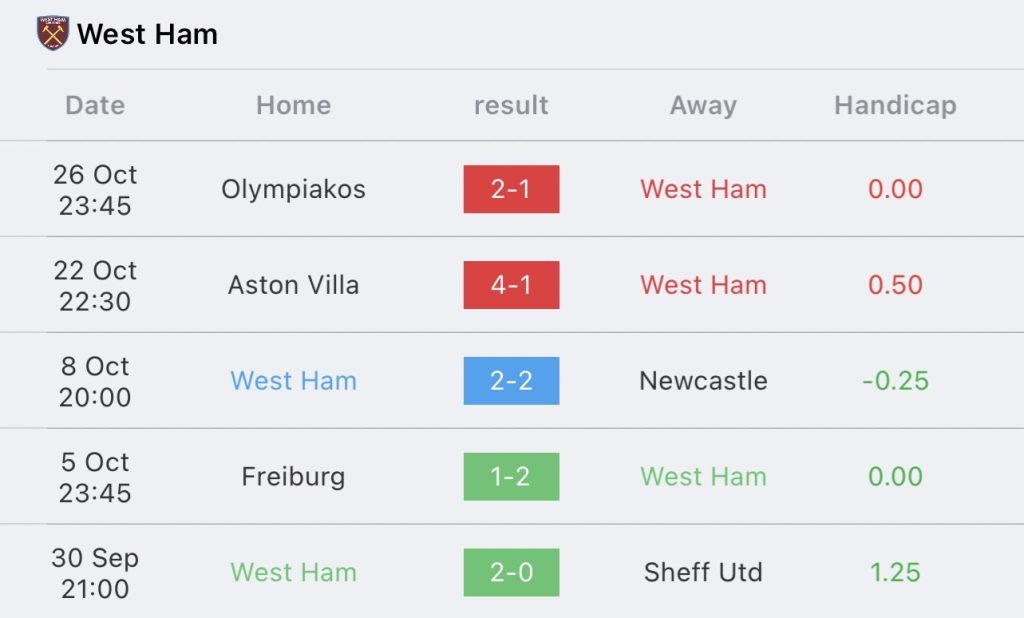The height and width of the screenshot is (618, 1024).
Task: Open the green 1-2 Freiburg result badge
Action: [511, 477]
